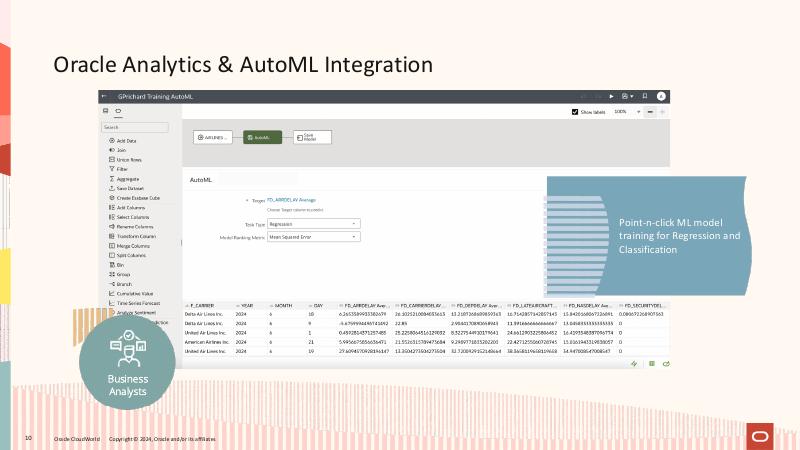Toggle the Show labels checkbox

(x=575, y=112)
